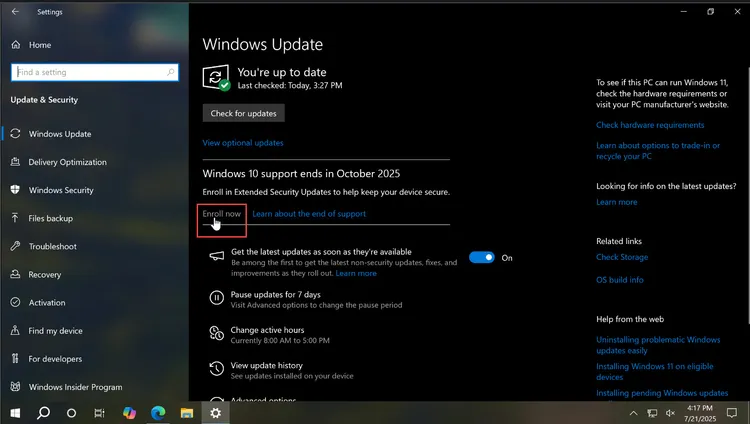The height and width of the screenshot is (424, 750).
Task: Select Windows Security in the sidebar
Action: (61, 190)
